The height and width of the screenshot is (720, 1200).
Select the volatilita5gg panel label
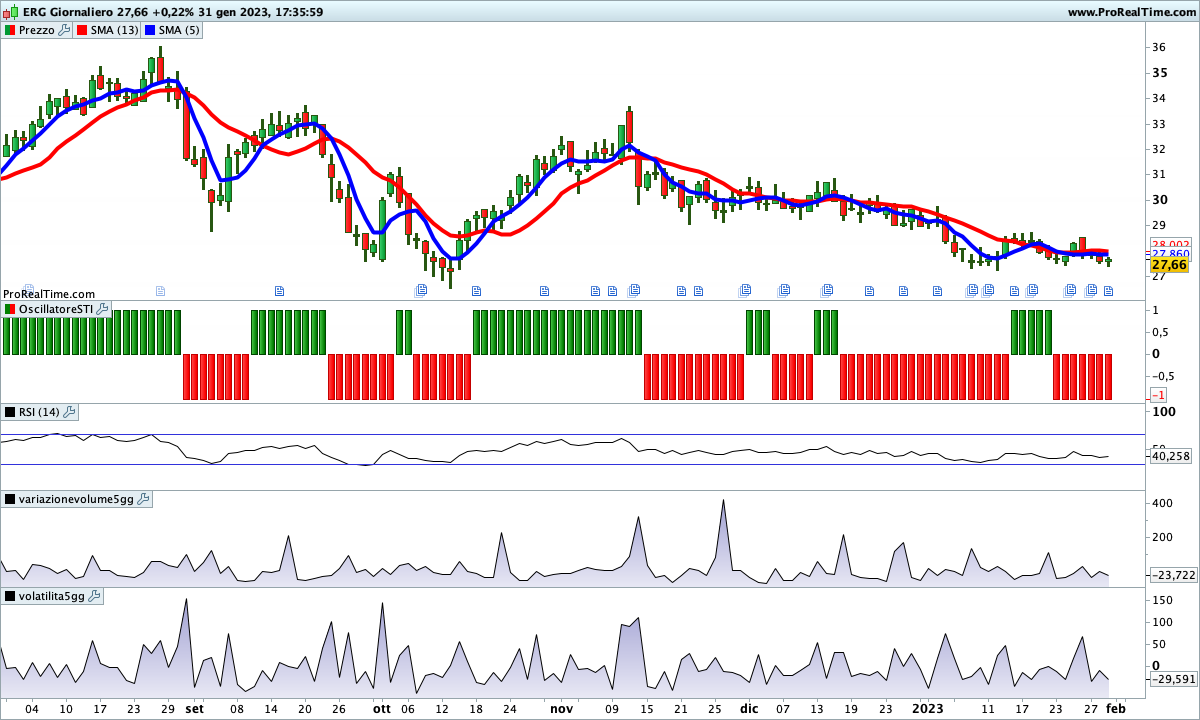[x=52, y=596]
